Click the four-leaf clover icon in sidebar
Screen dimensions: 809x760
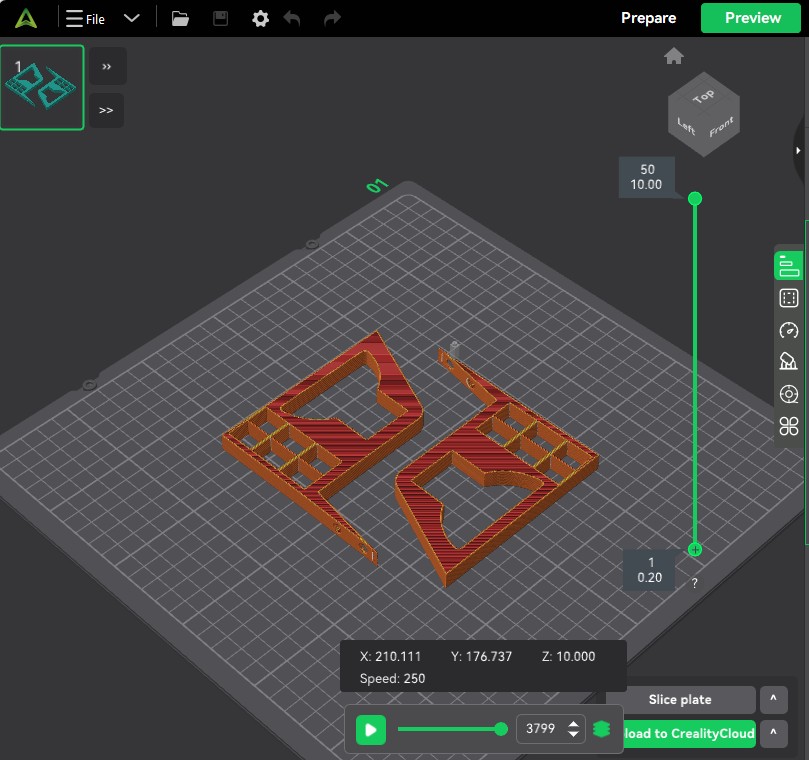(x=788, y=427)
